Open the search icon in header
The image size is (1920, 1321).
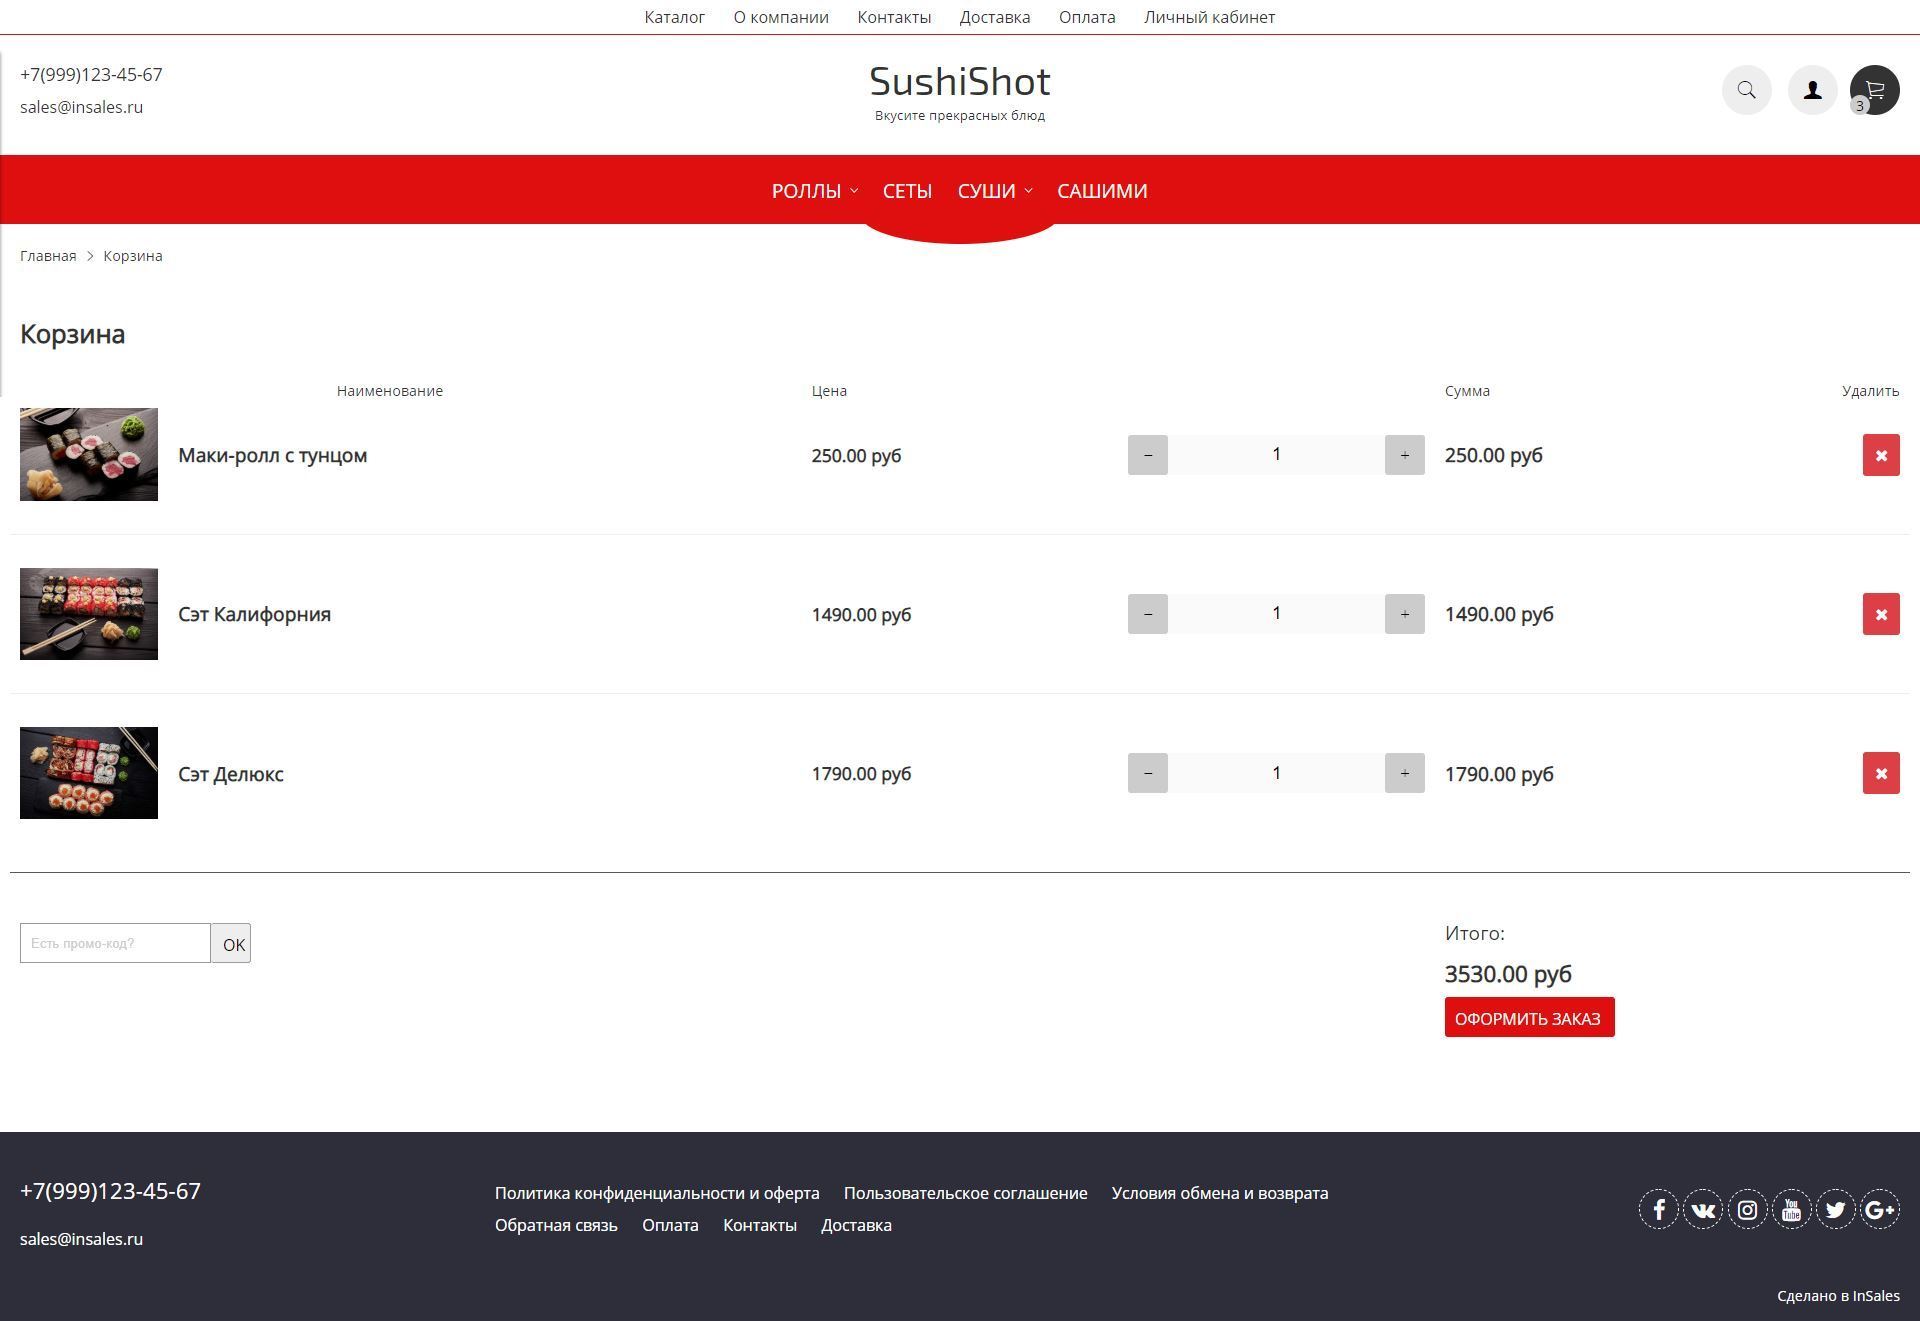[1746, 90]
